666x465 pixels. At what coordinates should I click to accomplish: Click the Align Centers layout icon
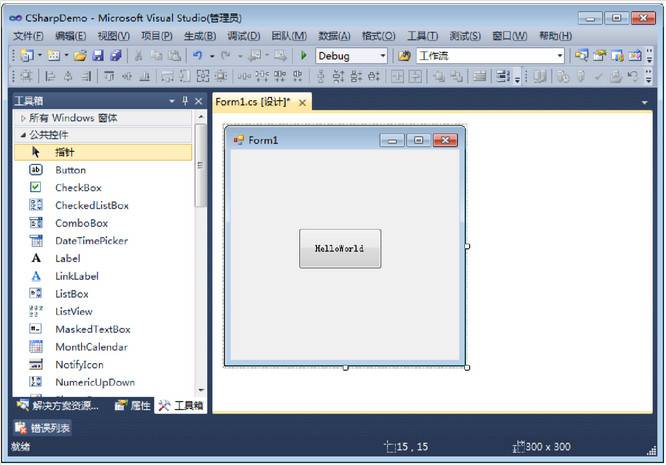(68, 76)
